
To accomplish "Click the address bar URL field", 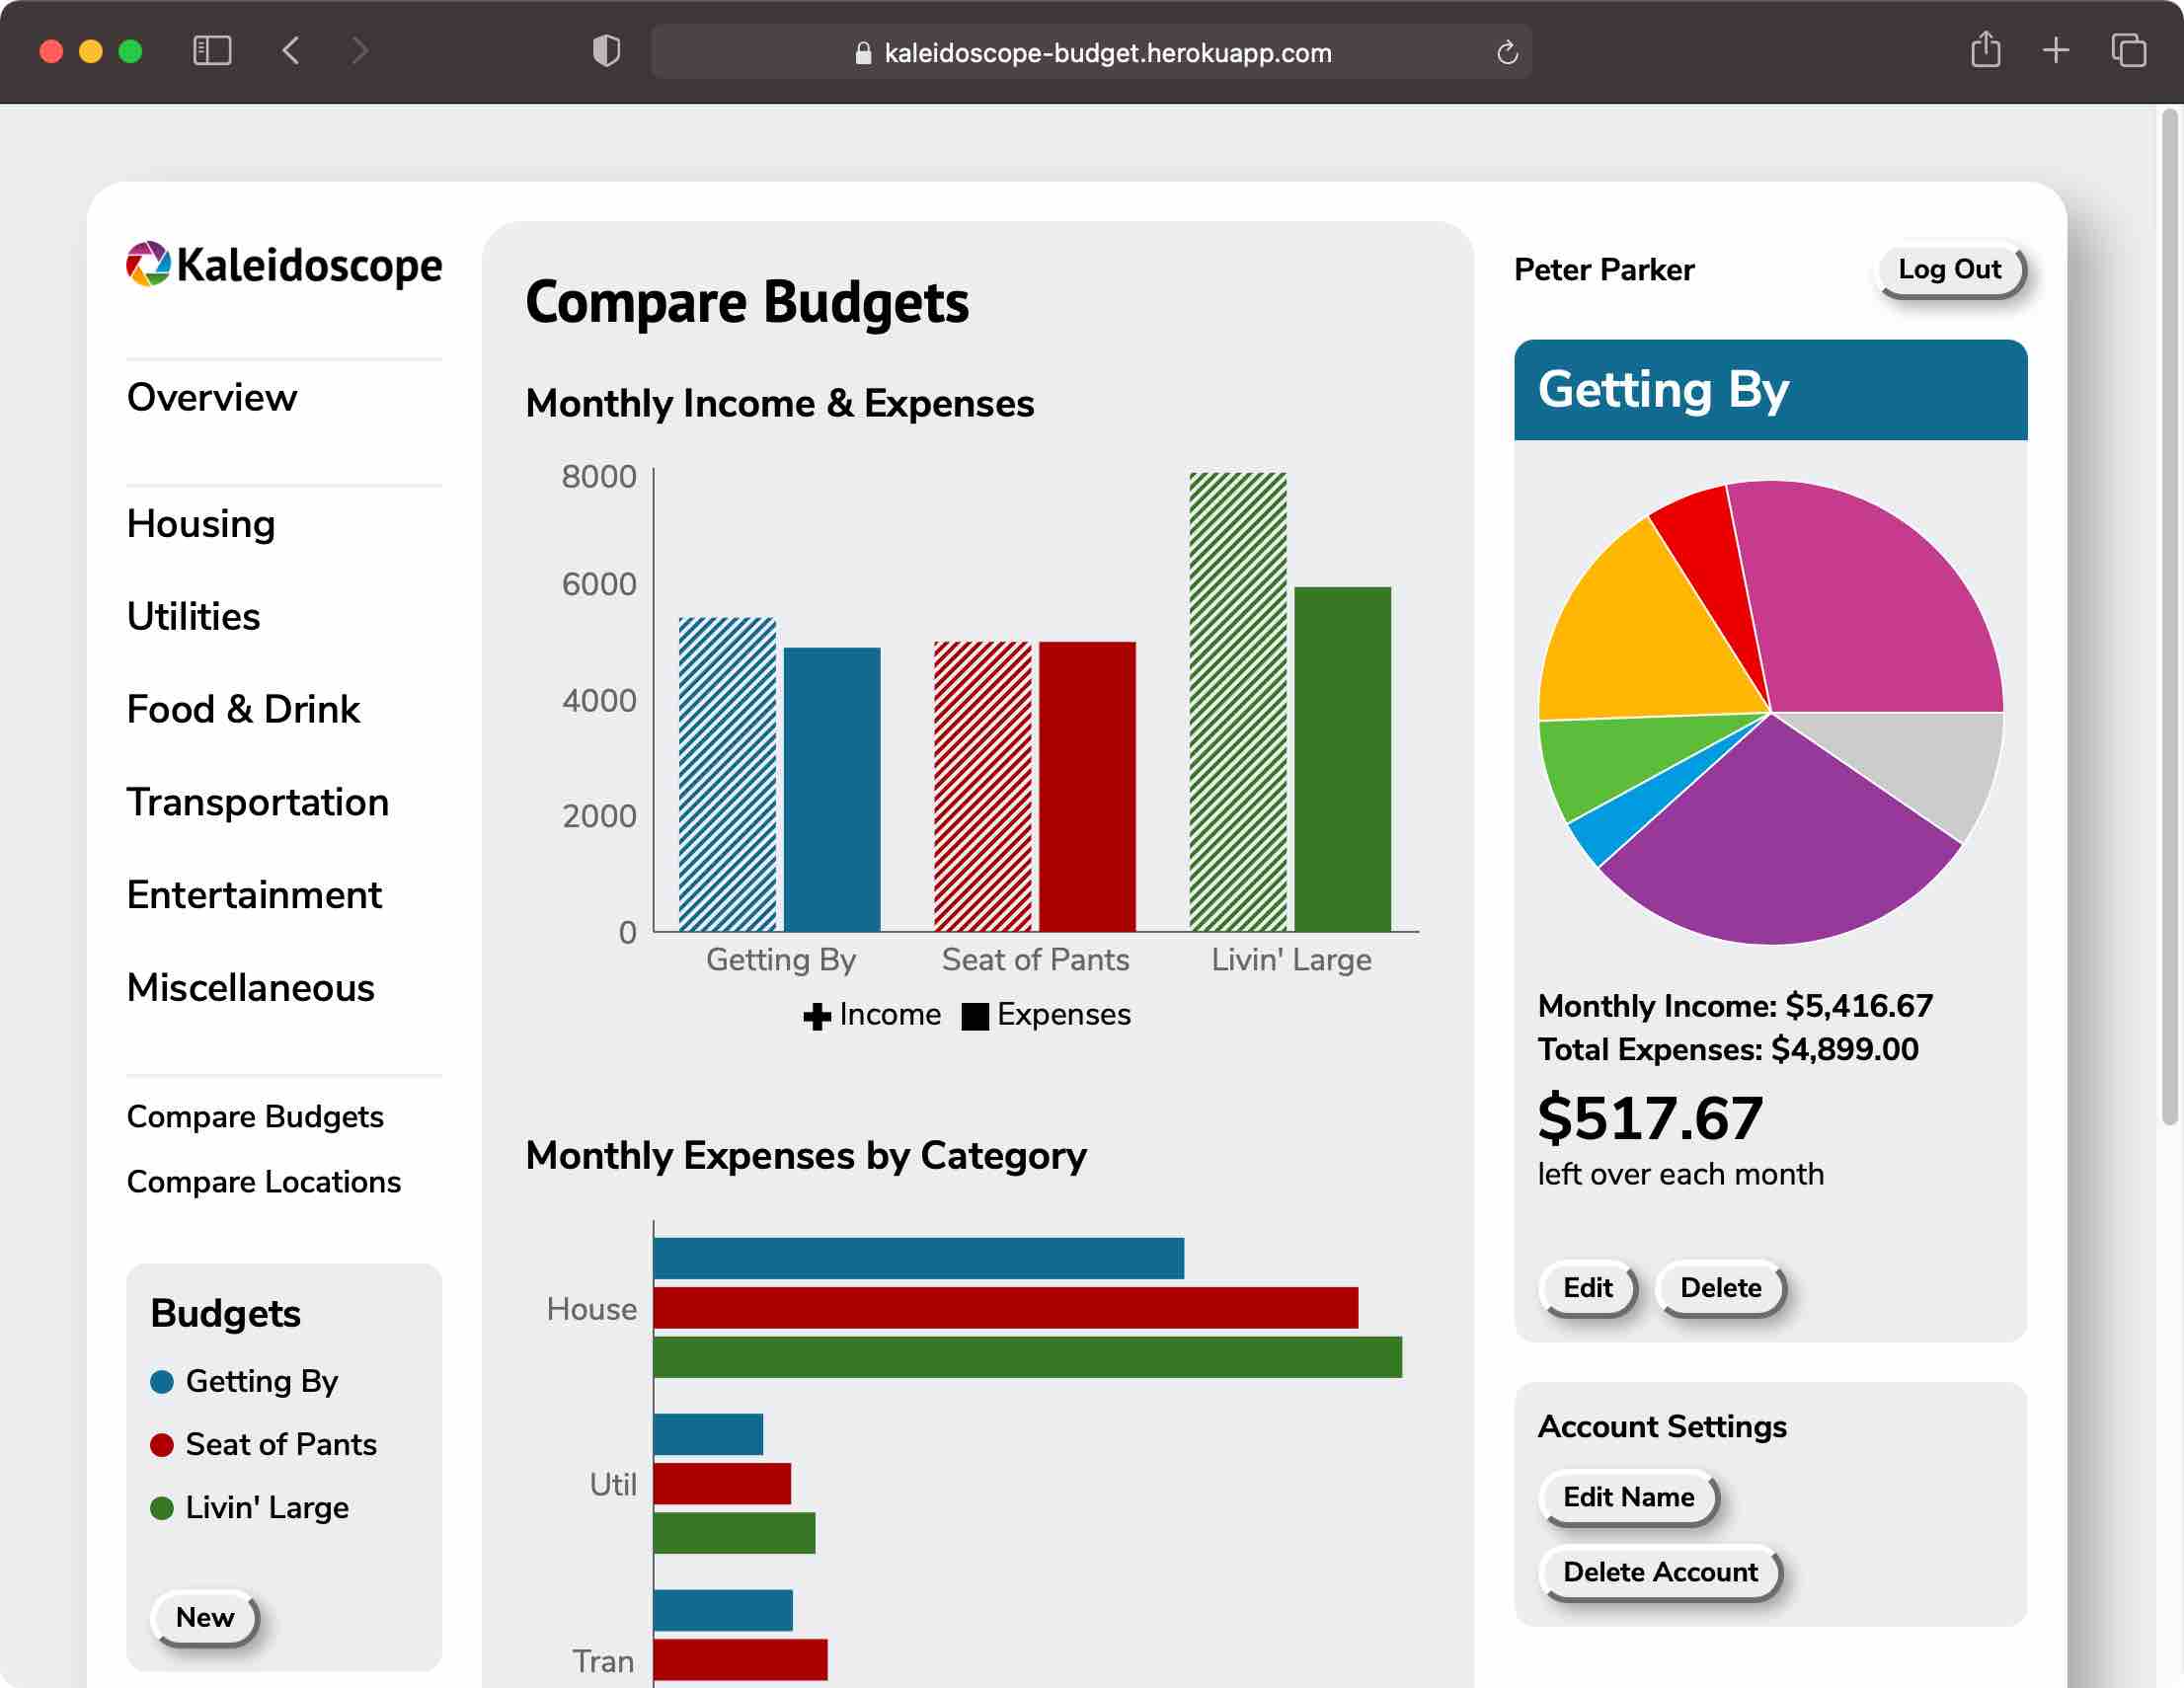I will coord(1106,53).
